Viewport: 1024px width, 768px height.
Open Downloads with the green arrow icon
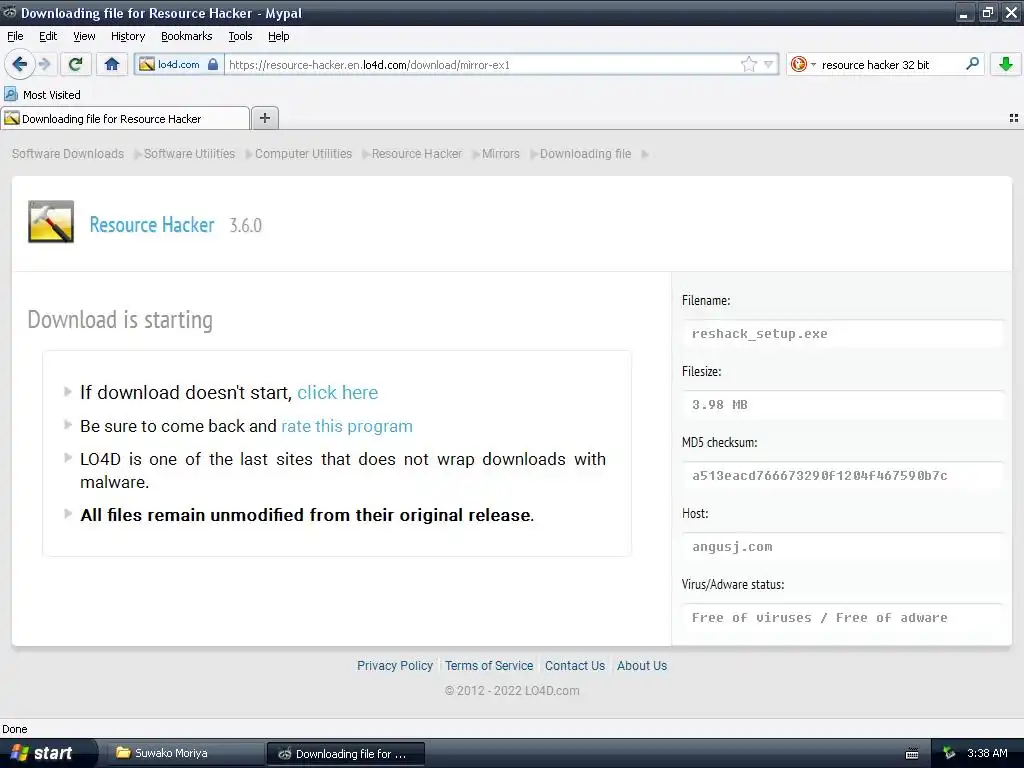point(1006,64)
